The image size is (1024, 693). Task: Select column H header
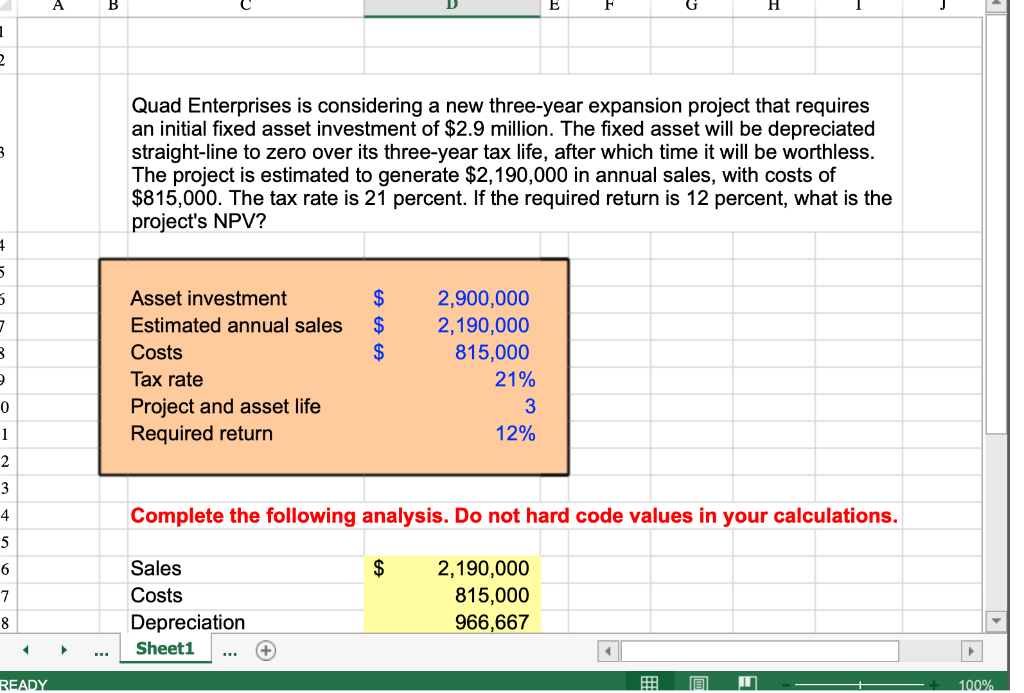[774, 7]
